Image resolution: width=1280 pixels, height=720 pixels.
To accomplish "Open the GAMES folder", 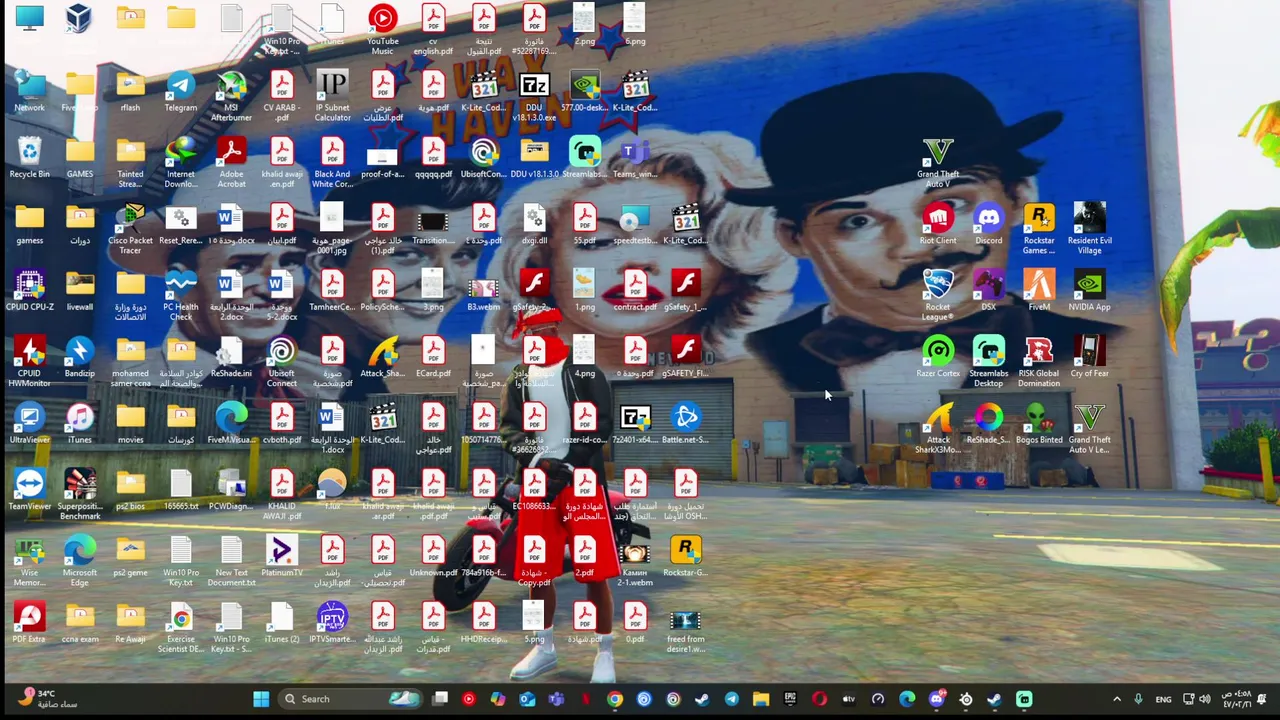I will coord(79,158).
